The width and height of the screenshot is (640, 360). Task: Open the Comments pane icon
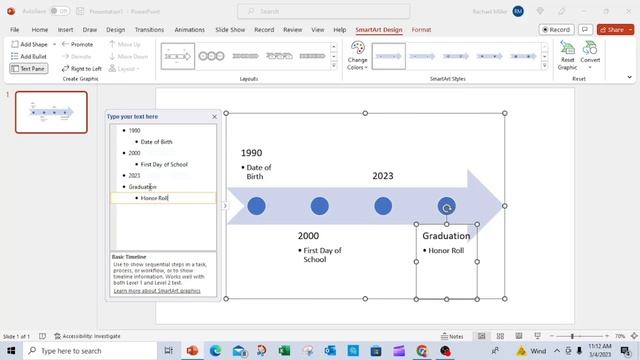tap(585, 30)
